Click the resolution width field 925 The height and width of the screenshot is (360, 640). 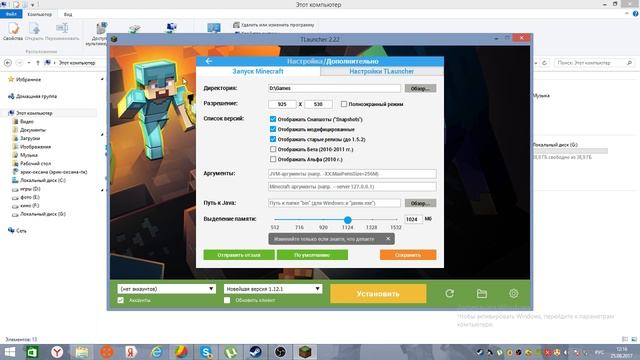[282, 104]
